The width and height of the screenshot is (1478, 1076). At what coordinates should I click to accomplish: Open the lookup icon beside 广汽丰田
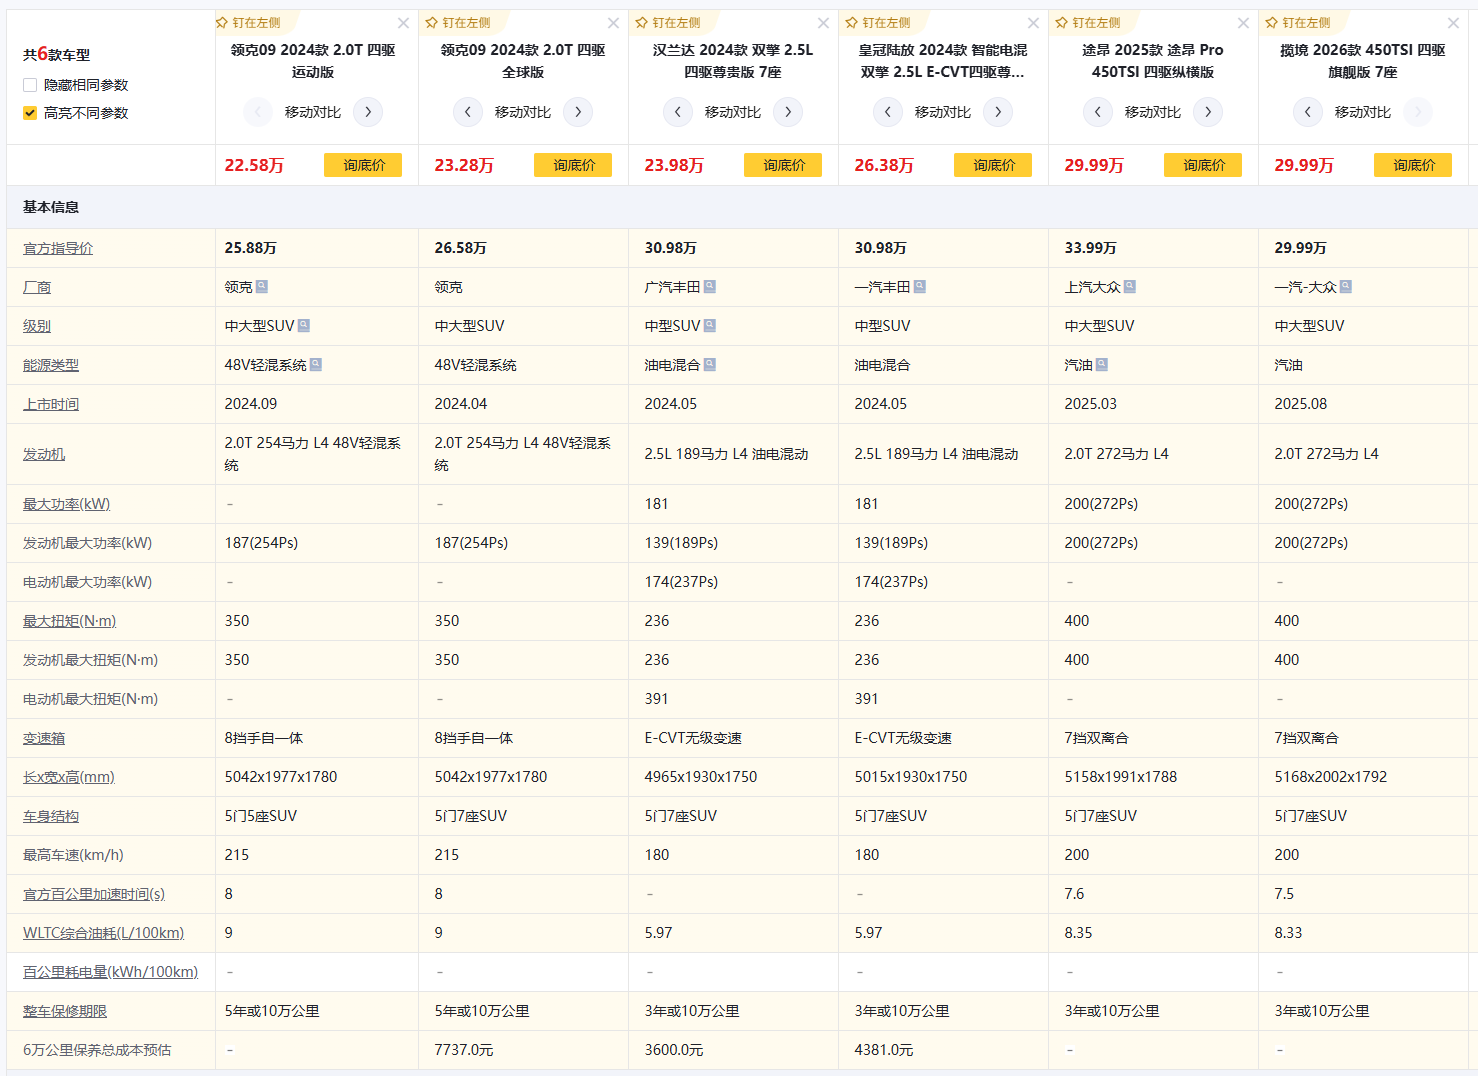coord(710,287)
